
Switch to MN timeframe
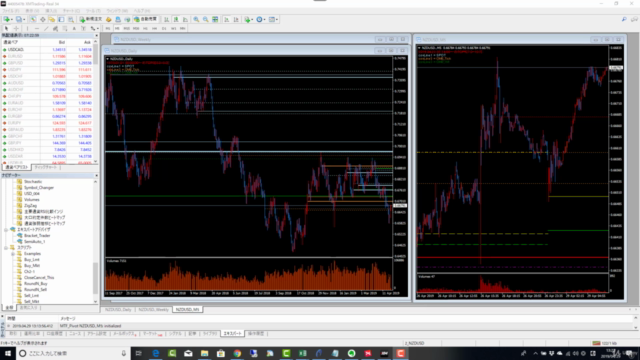[x=183, y=29]
